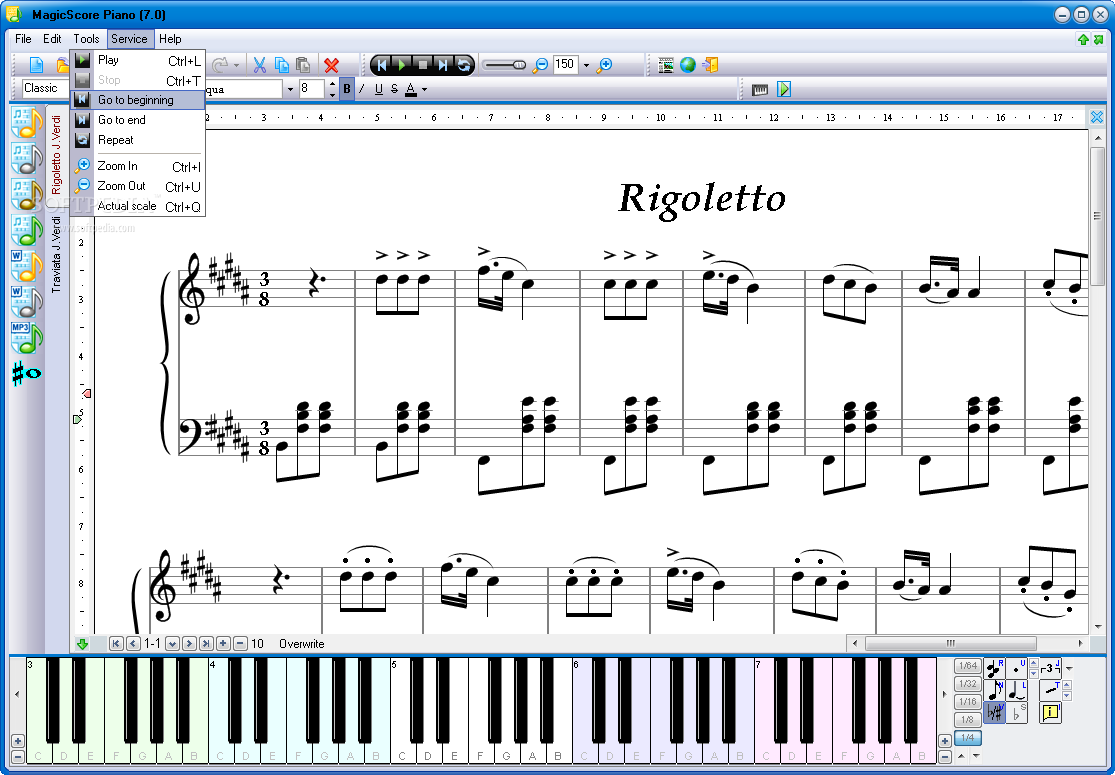Open the font color dropdown arrow
The width and height of the screenshot is (1115, 775).
point(425,90)
